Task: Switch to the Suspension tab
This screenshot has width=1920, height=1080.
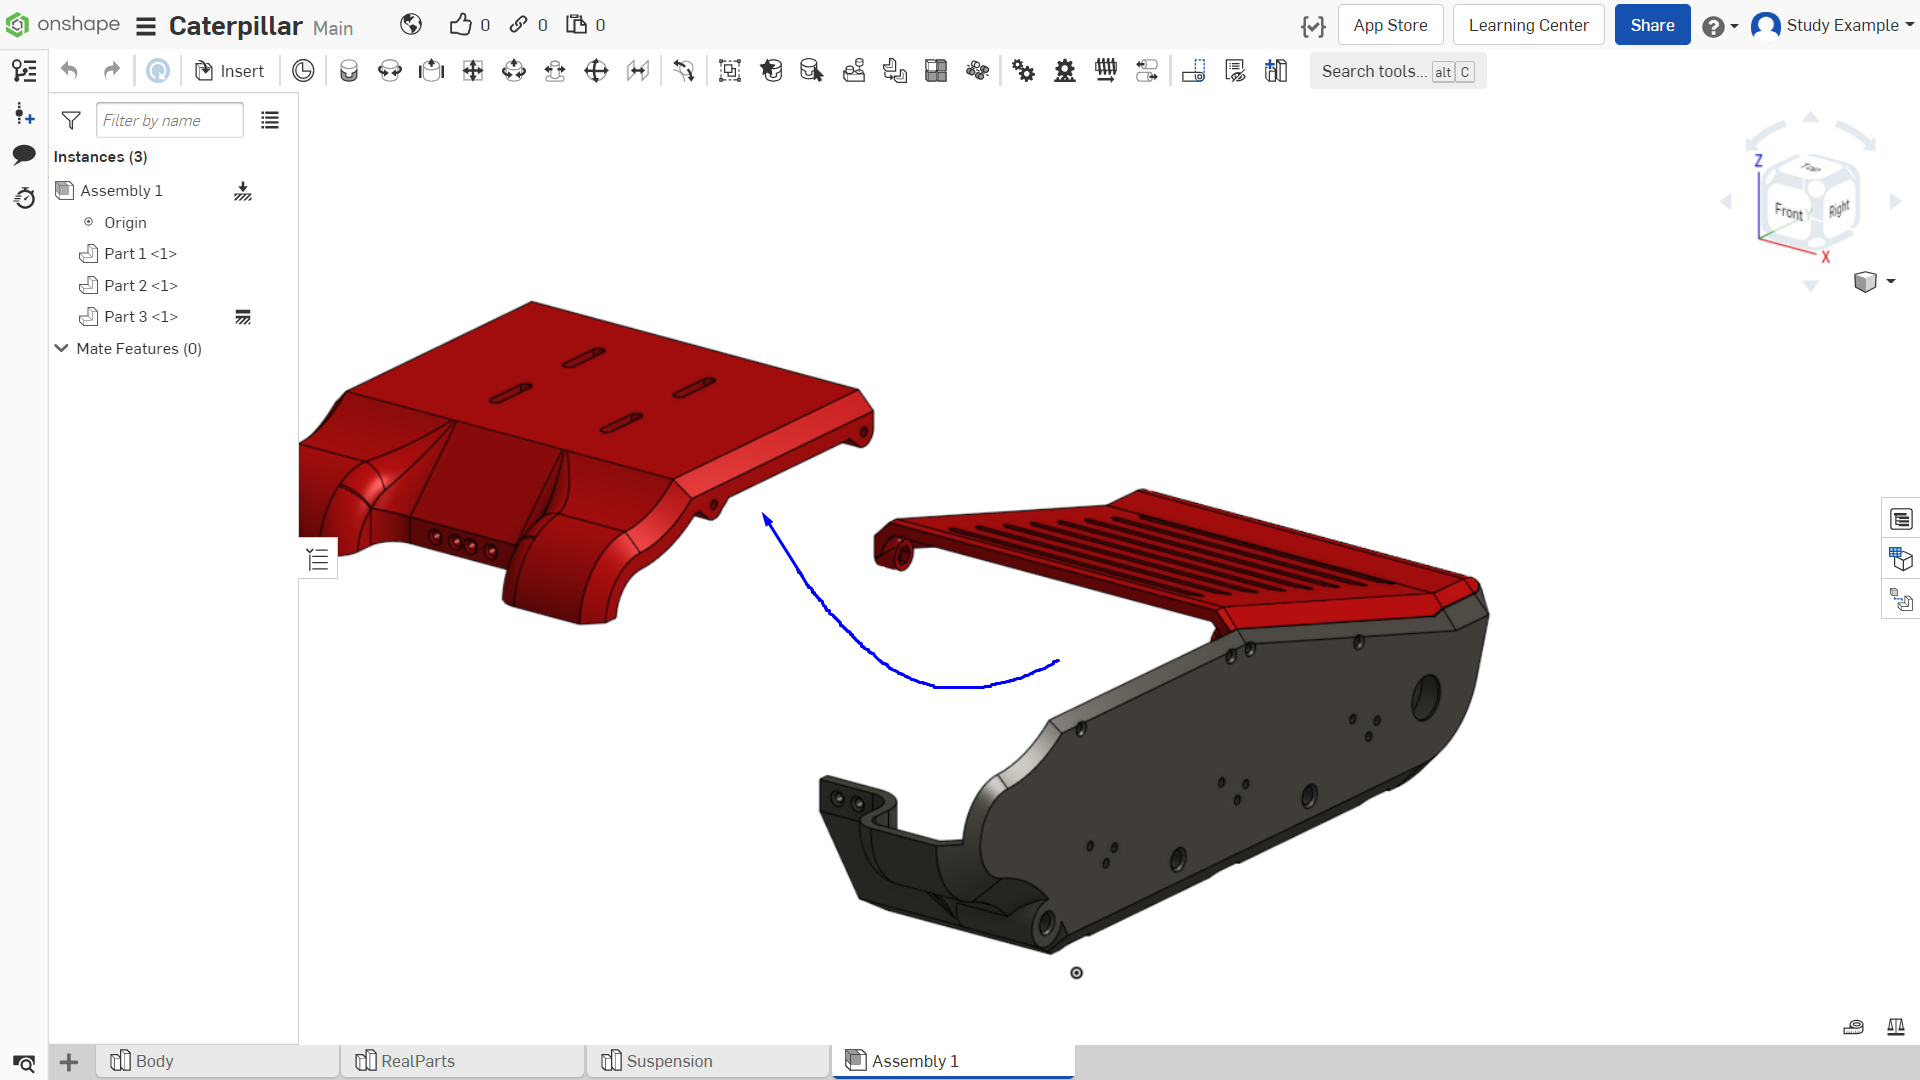Action: (708, 1061)
